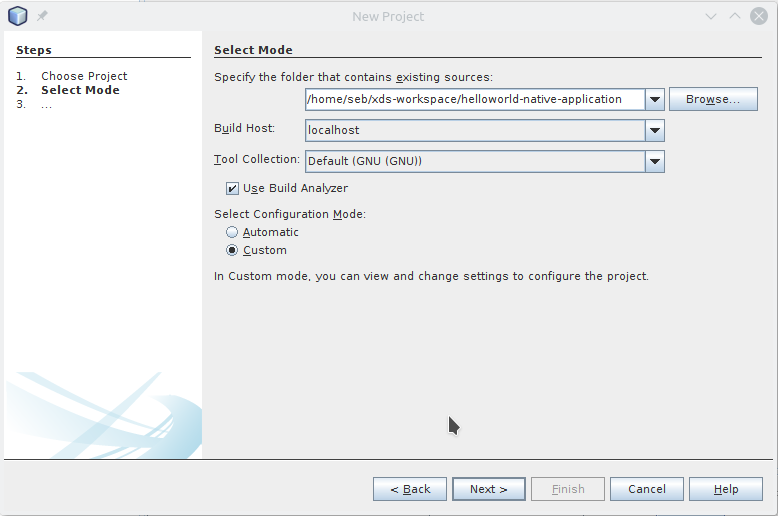The image size is (778, 516).
Task: Go to the previous step with Back
Action: pos(410,489)
